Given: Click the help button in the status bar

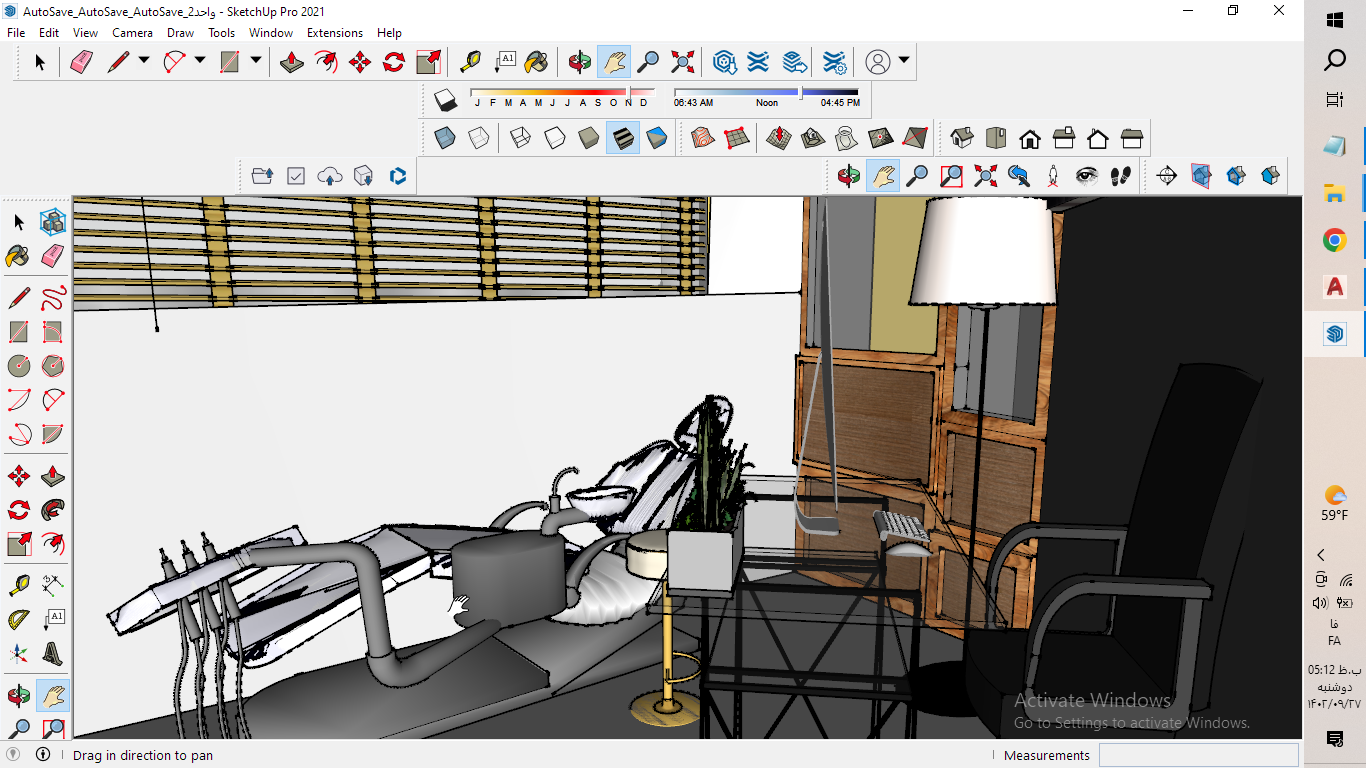Looking at the screenshot, I should click(41, 755).
